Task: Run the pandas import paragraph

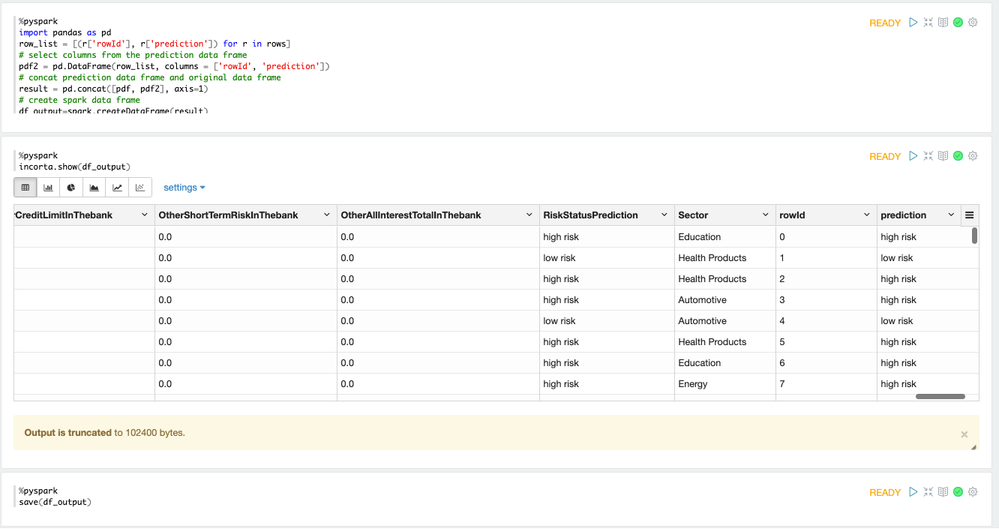Action: 913,22
